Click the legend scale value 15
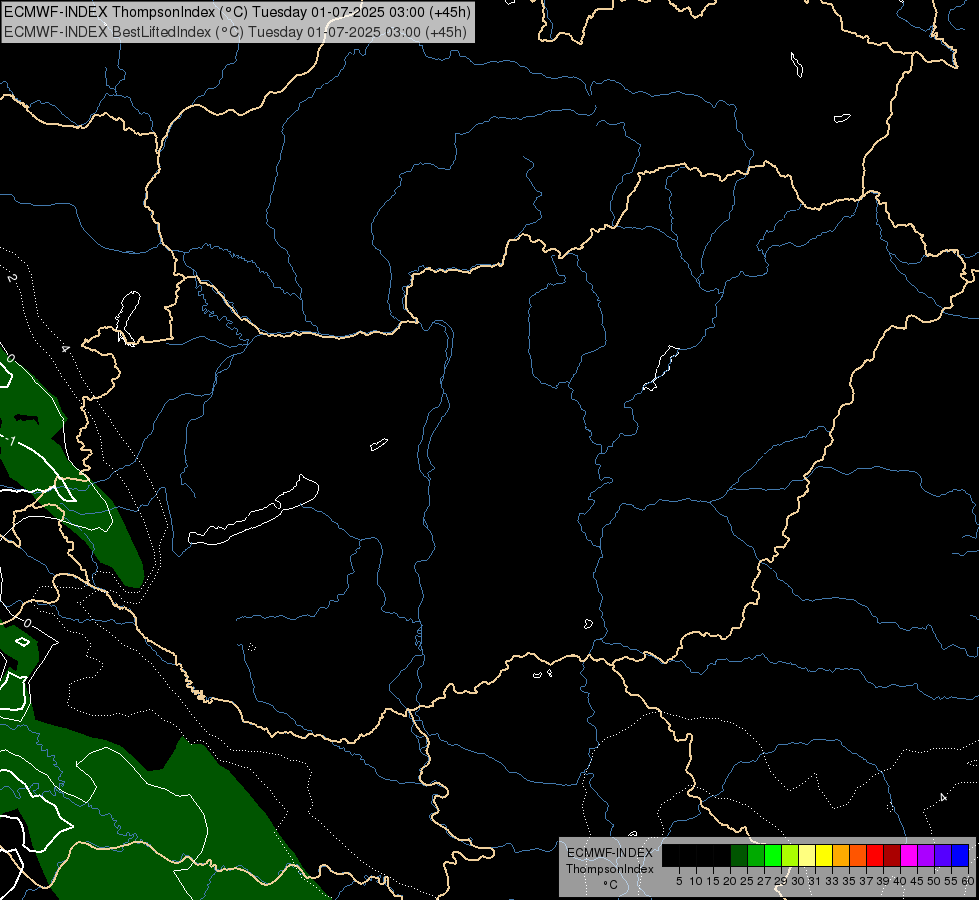Image resolution: width=979 pixels, height=900 pixels. [x=714, y=881]
